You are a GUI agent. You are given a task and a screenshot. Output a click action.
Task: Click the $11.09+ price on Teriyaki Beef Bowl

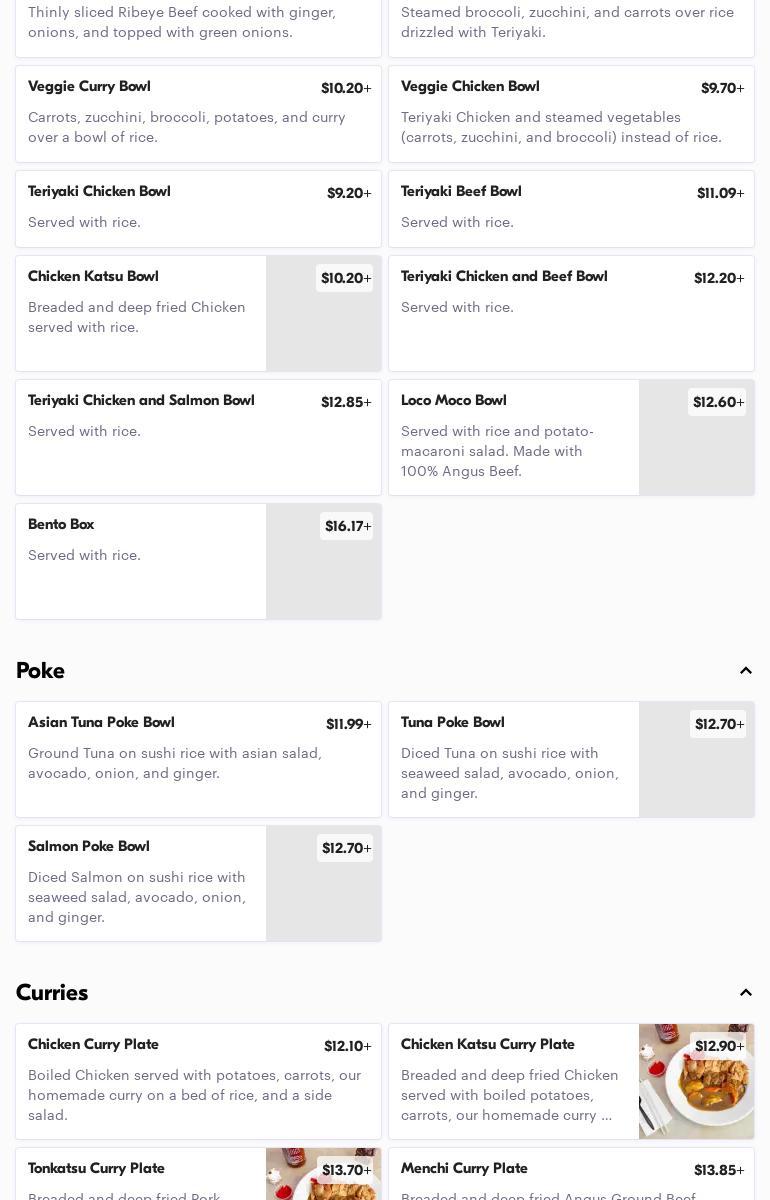click(x=720, y=193)
